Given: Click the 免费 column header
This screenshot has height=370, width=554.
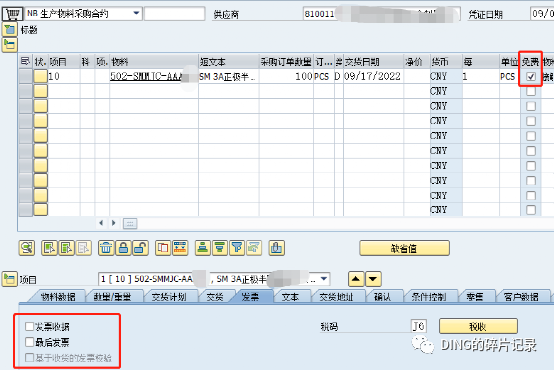Looking at the screenshot, I should [x=531, y=62].
